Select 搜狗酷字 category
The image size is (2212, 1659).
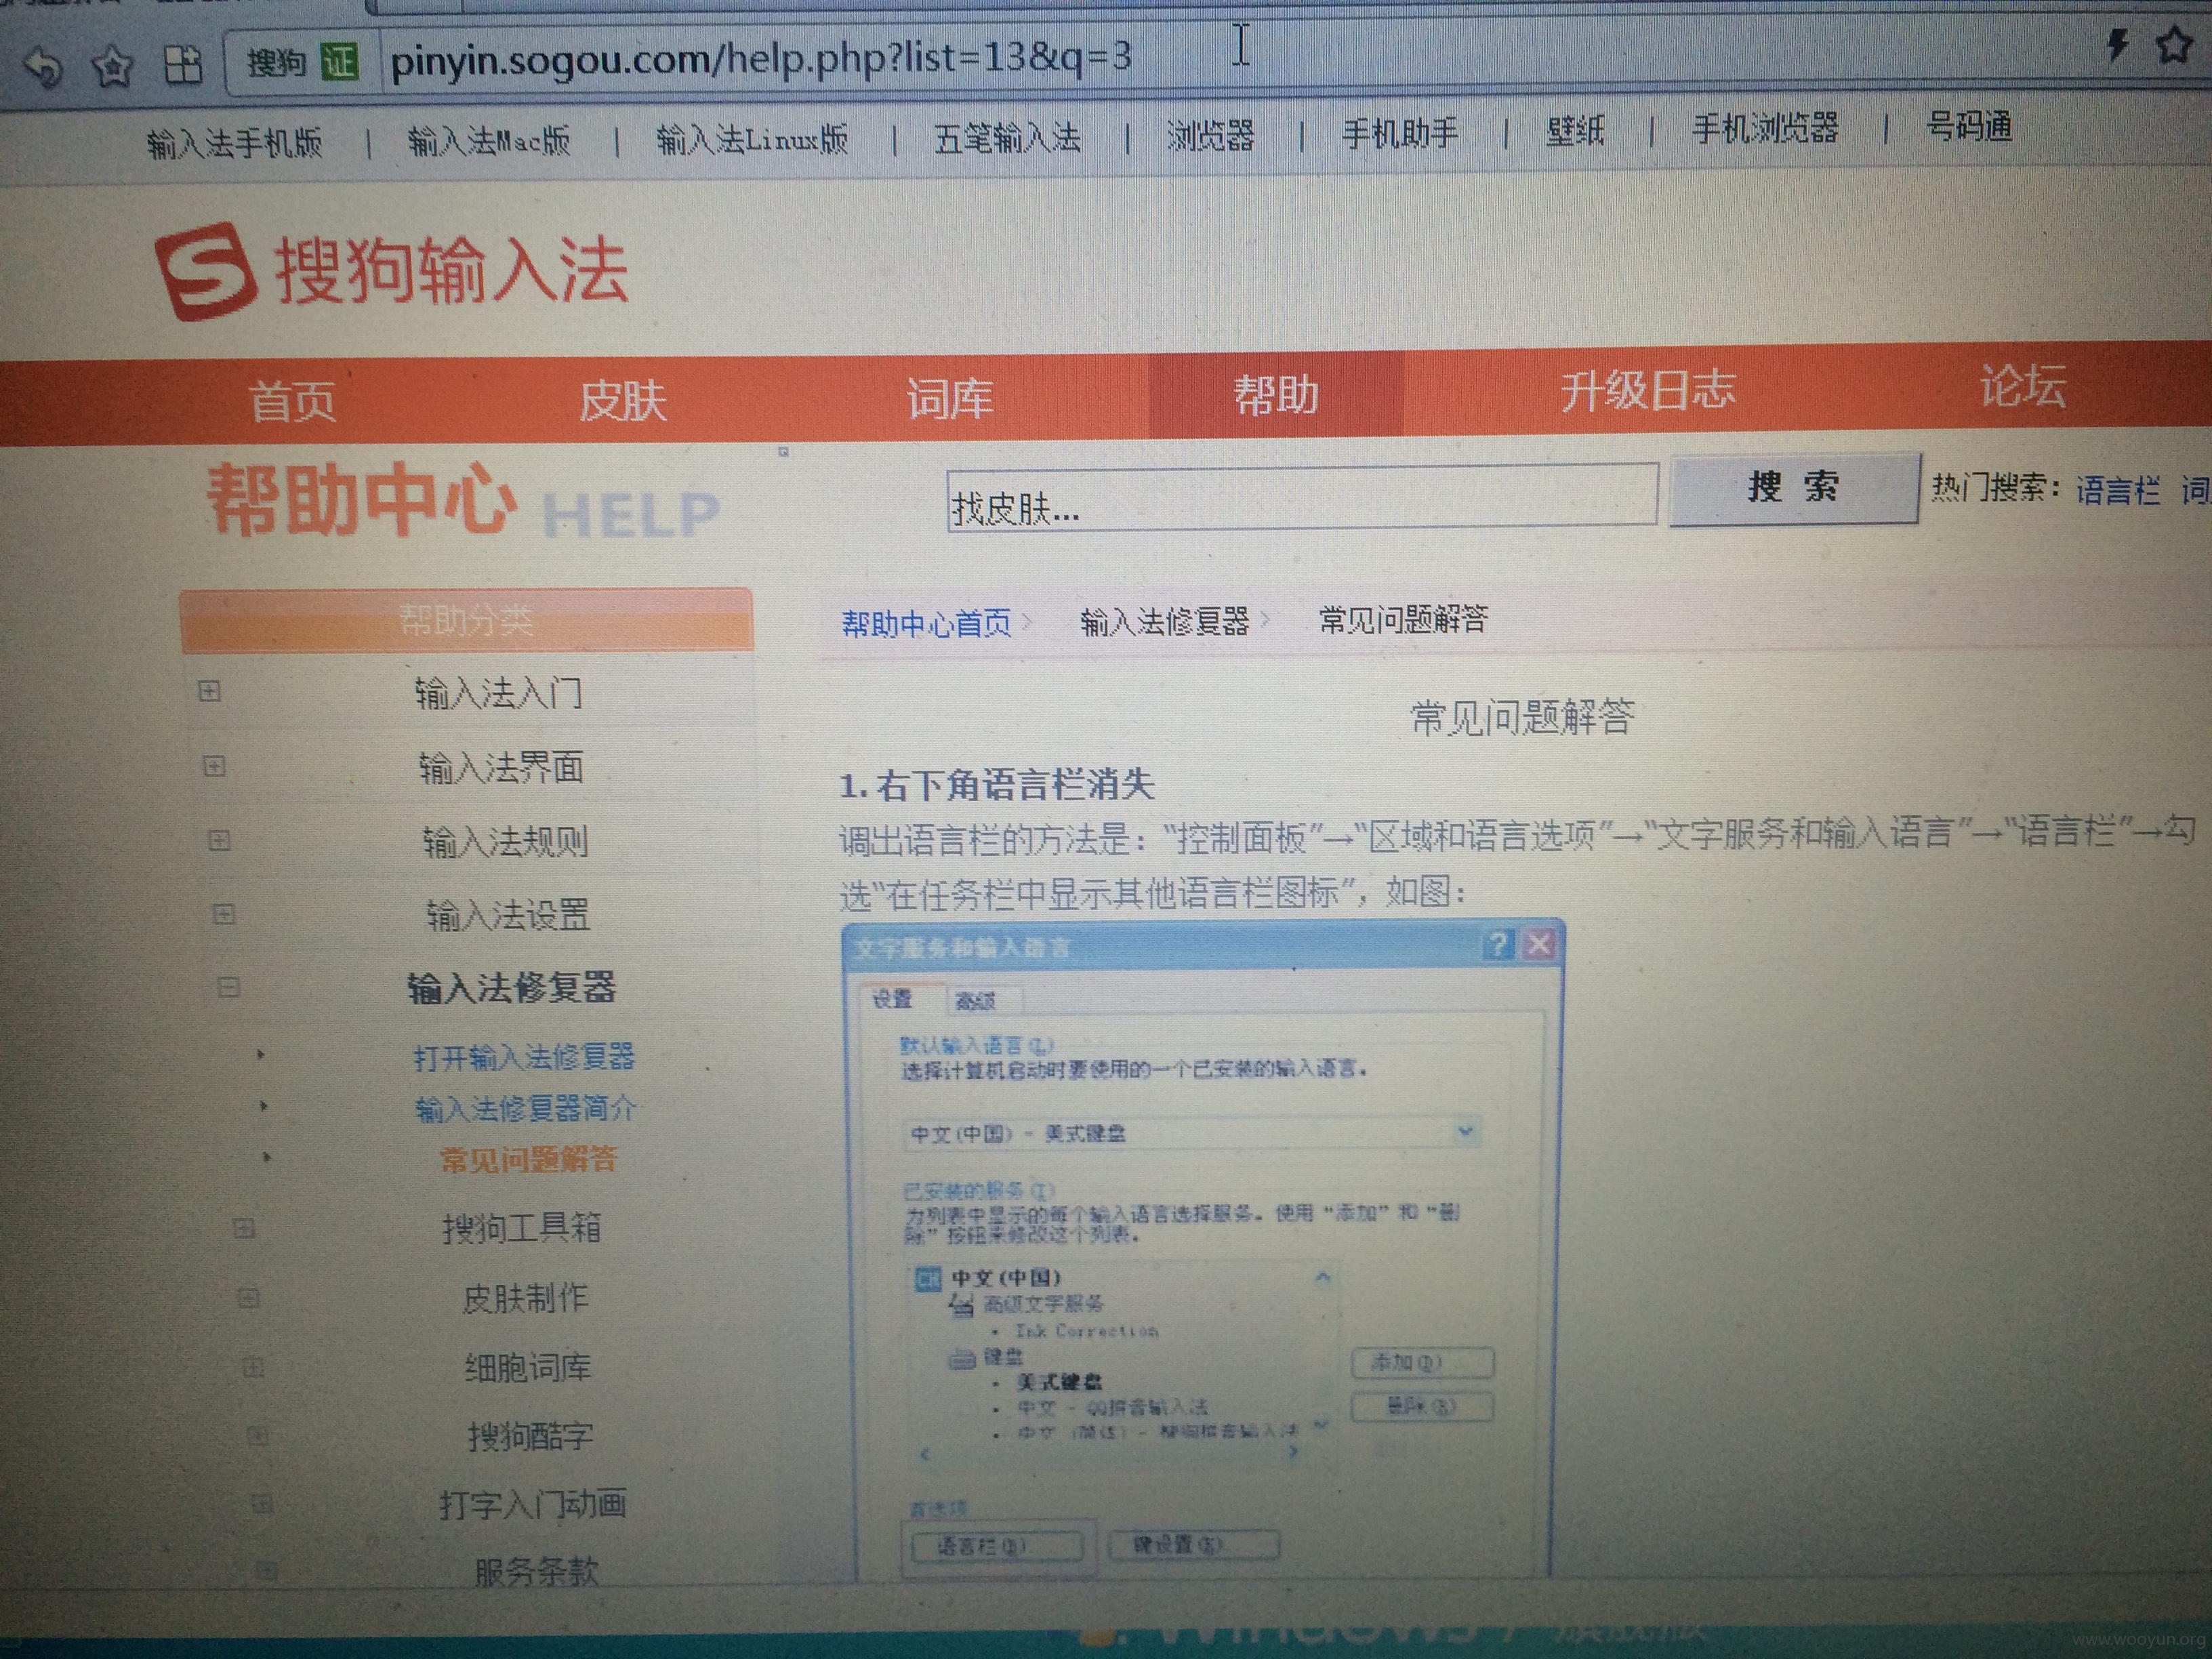point(531,1436)
